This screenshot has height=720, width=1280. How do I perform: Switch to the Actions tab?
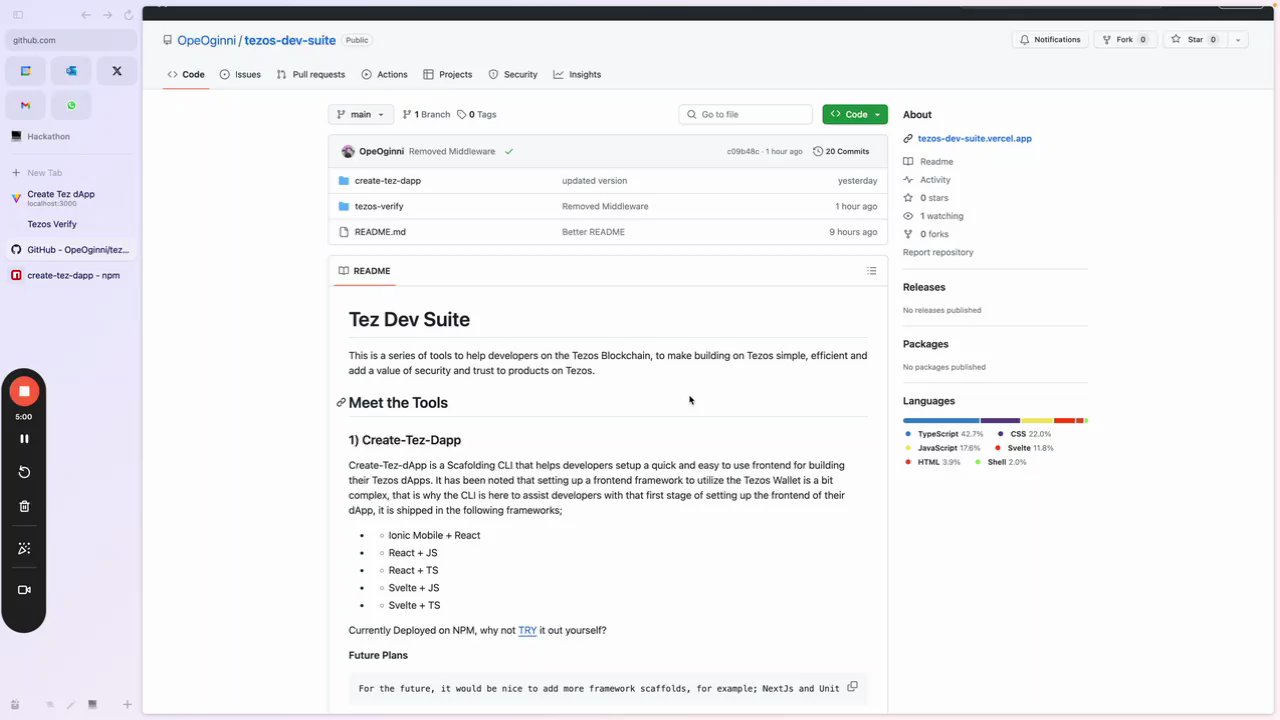pyautogui.click(x=384, y=75)
